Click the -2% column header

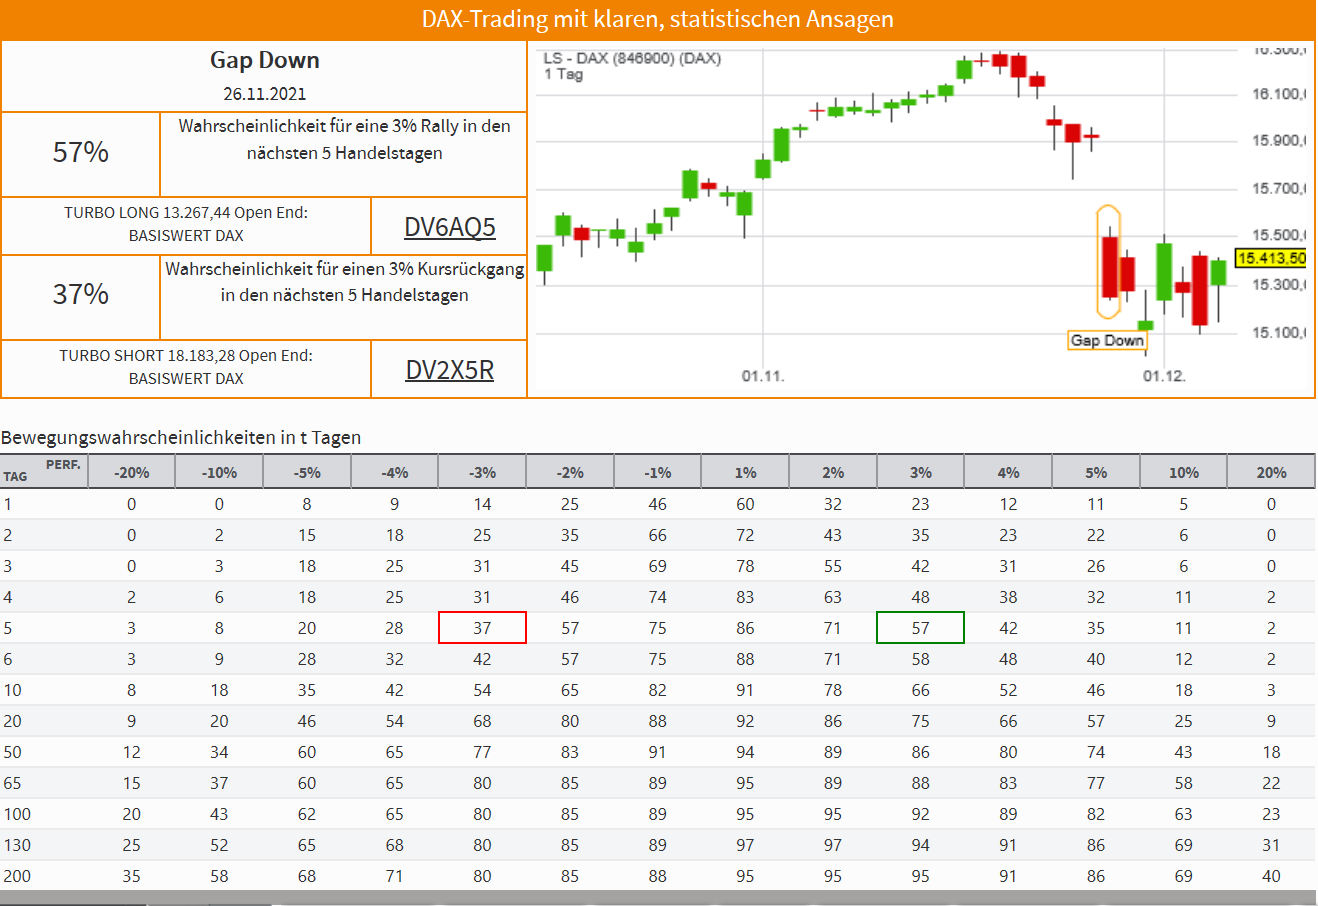[570, 473]
